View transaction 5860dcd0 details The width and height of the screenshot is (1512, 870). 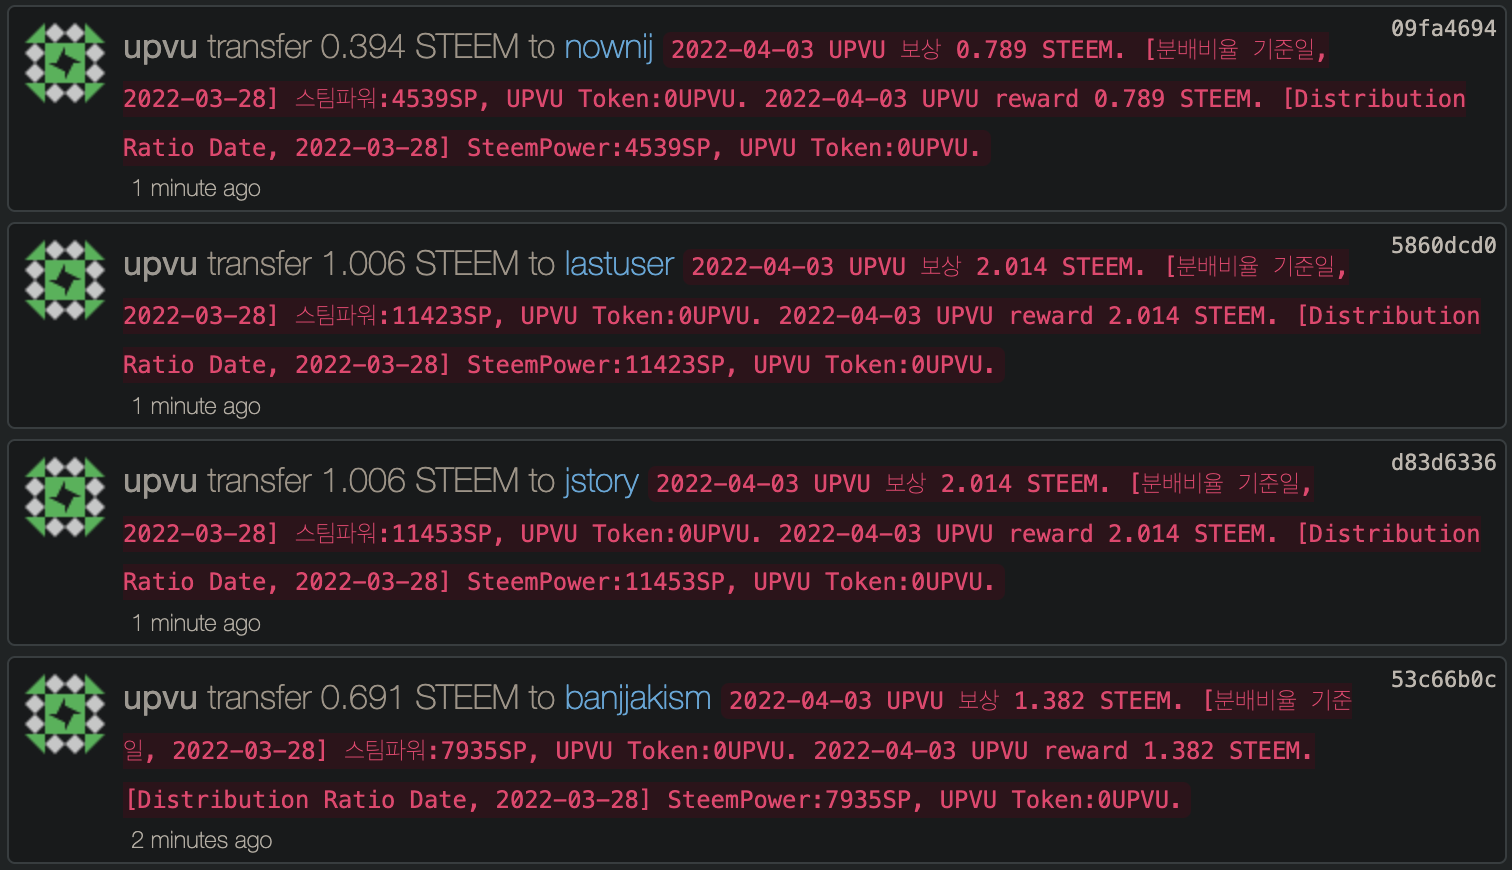pyautogui.click(x=1443, y=246)
